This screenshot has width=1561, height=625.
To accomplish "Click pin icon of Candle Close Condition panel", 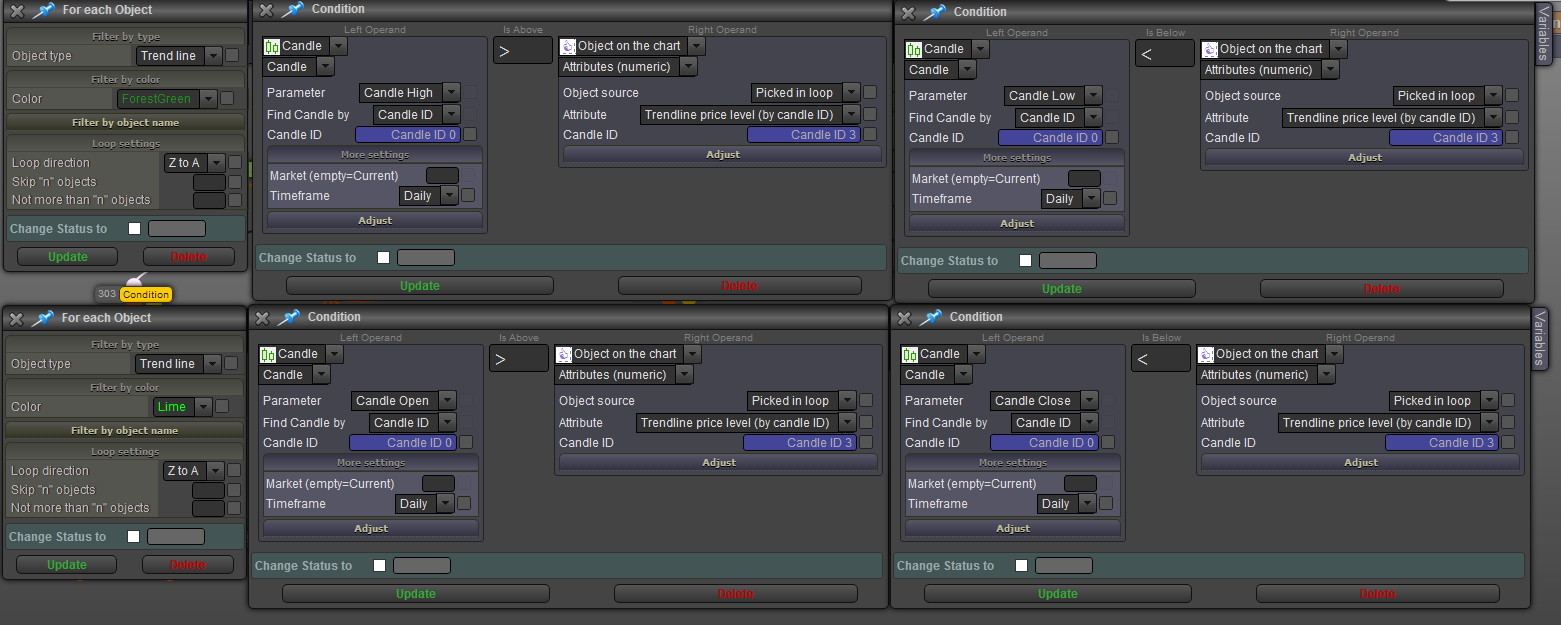I will coord(931,317).
